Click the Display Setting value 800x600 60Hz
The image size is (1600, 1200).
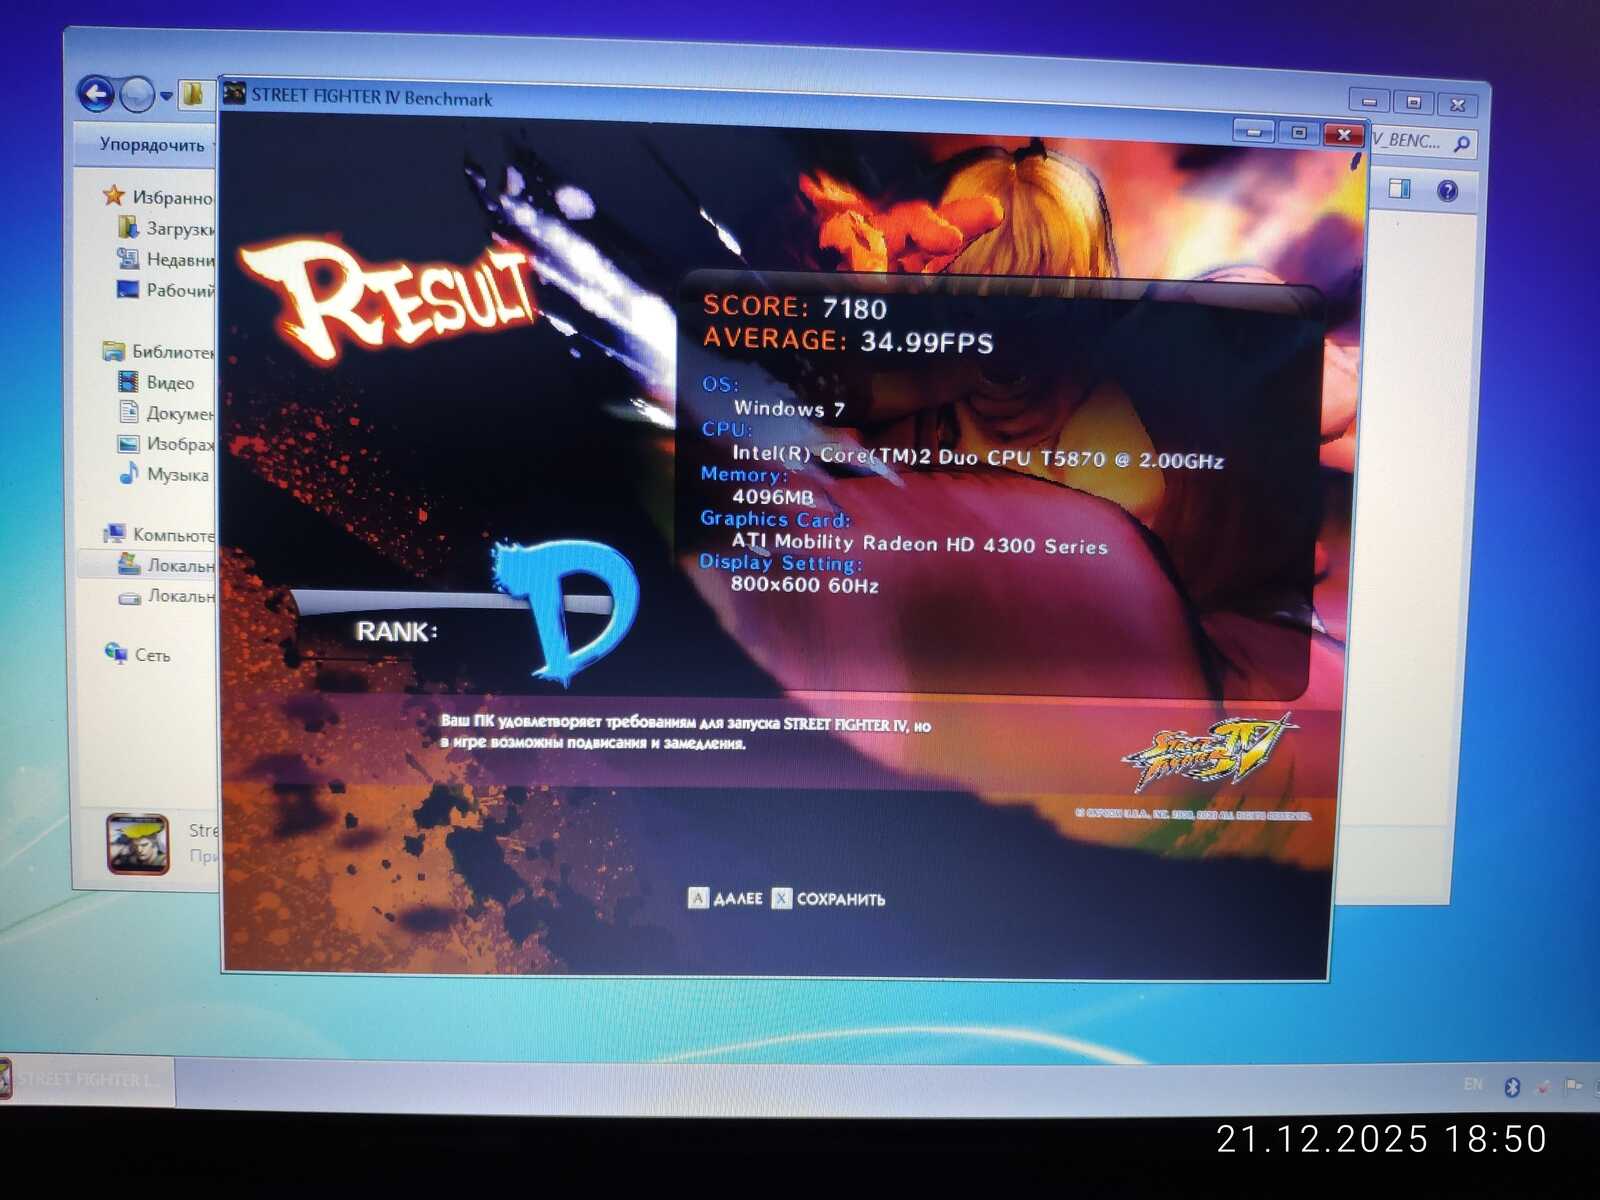tap(805, 584)
